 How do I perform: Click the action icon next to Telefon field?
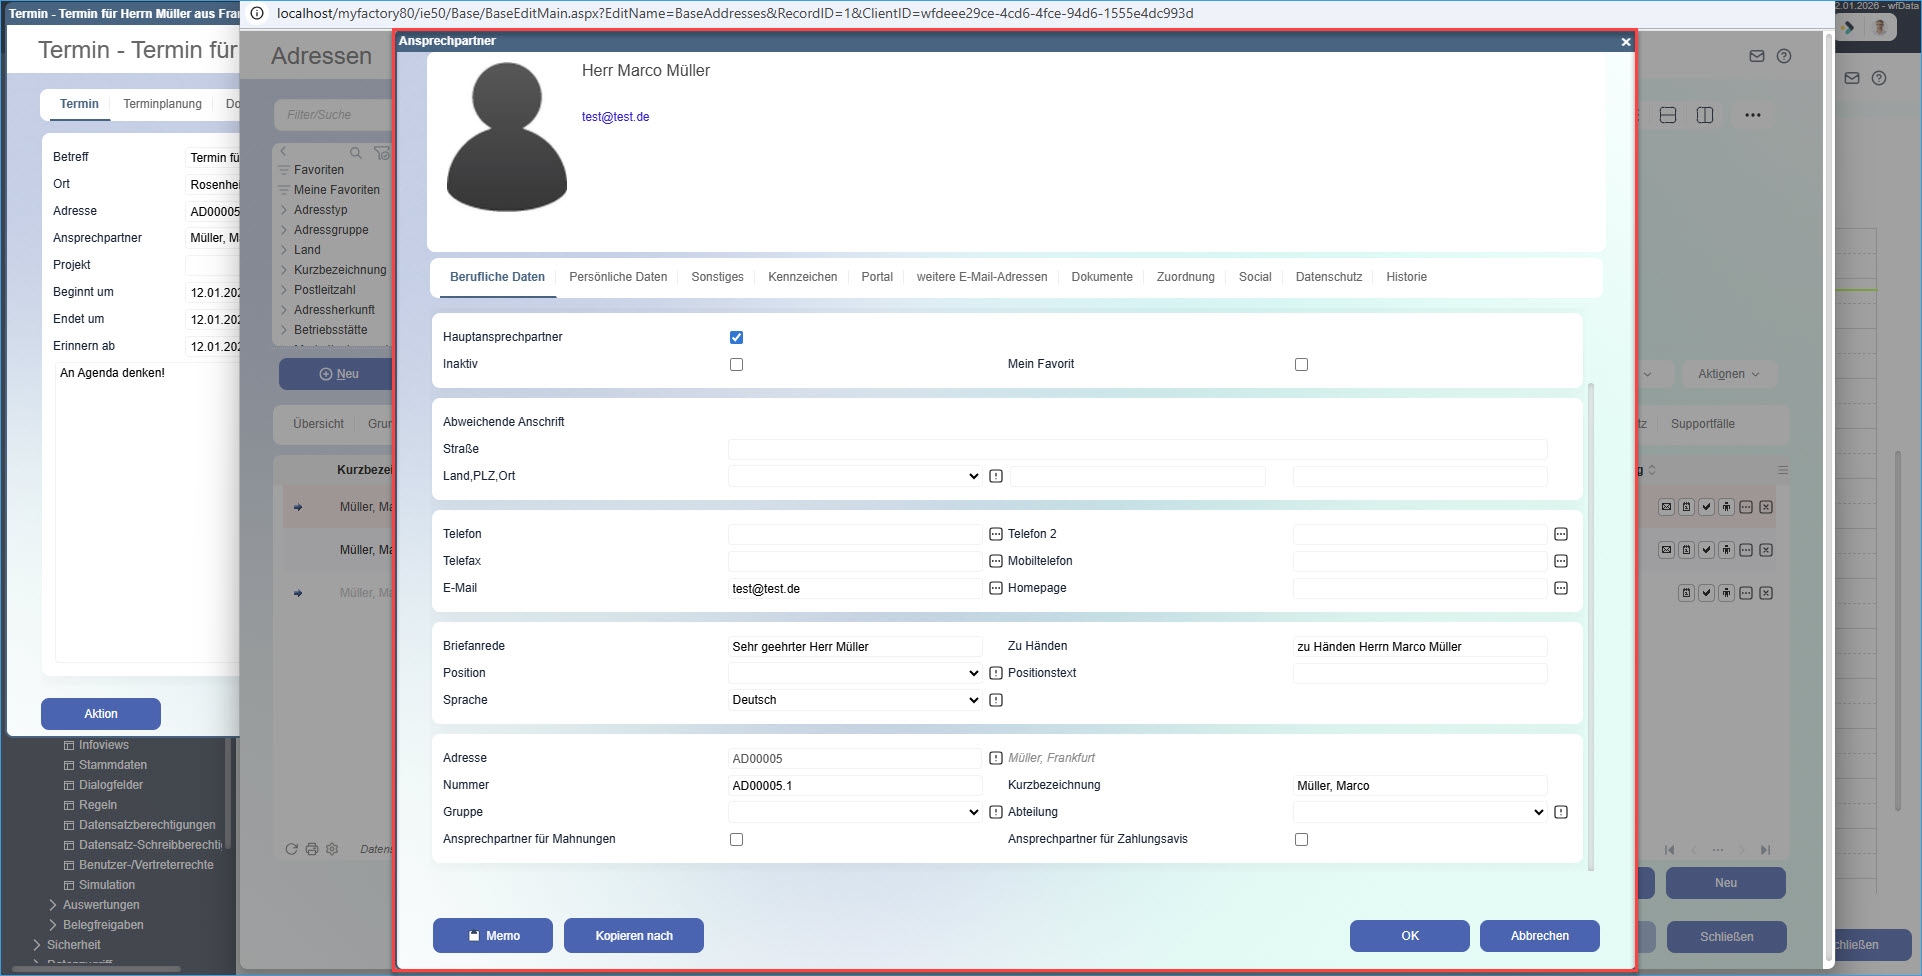click(995, 534)
